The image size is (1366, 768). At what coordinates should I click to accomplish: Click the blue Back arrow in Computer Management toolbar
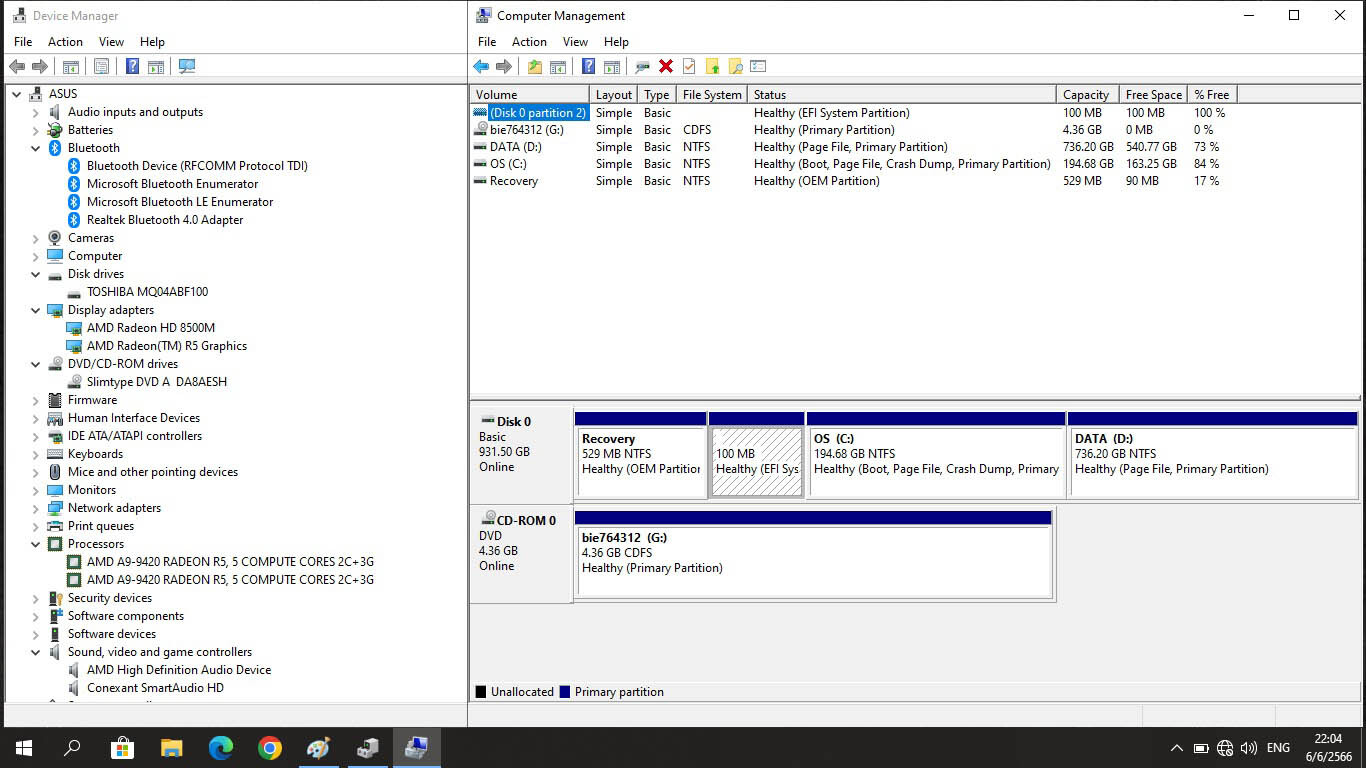pos(481,67)
